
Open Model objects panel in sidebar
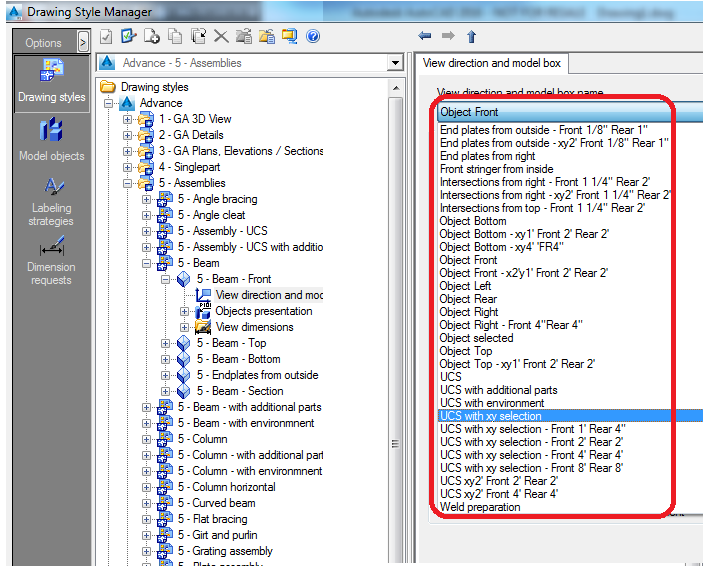pyautogui.click(x=52, y=140)
